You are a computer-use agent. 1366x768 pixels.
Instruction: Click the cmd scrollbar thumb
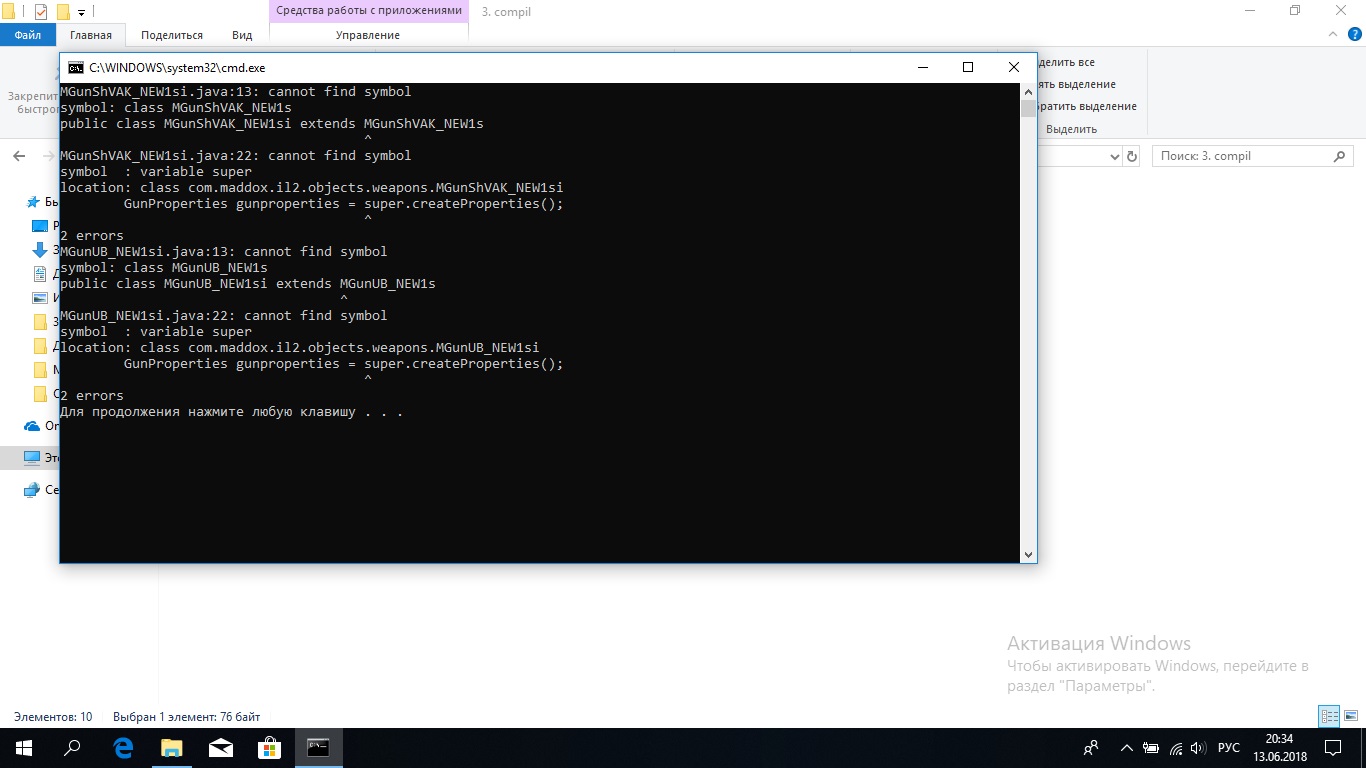pos(1028,108)
